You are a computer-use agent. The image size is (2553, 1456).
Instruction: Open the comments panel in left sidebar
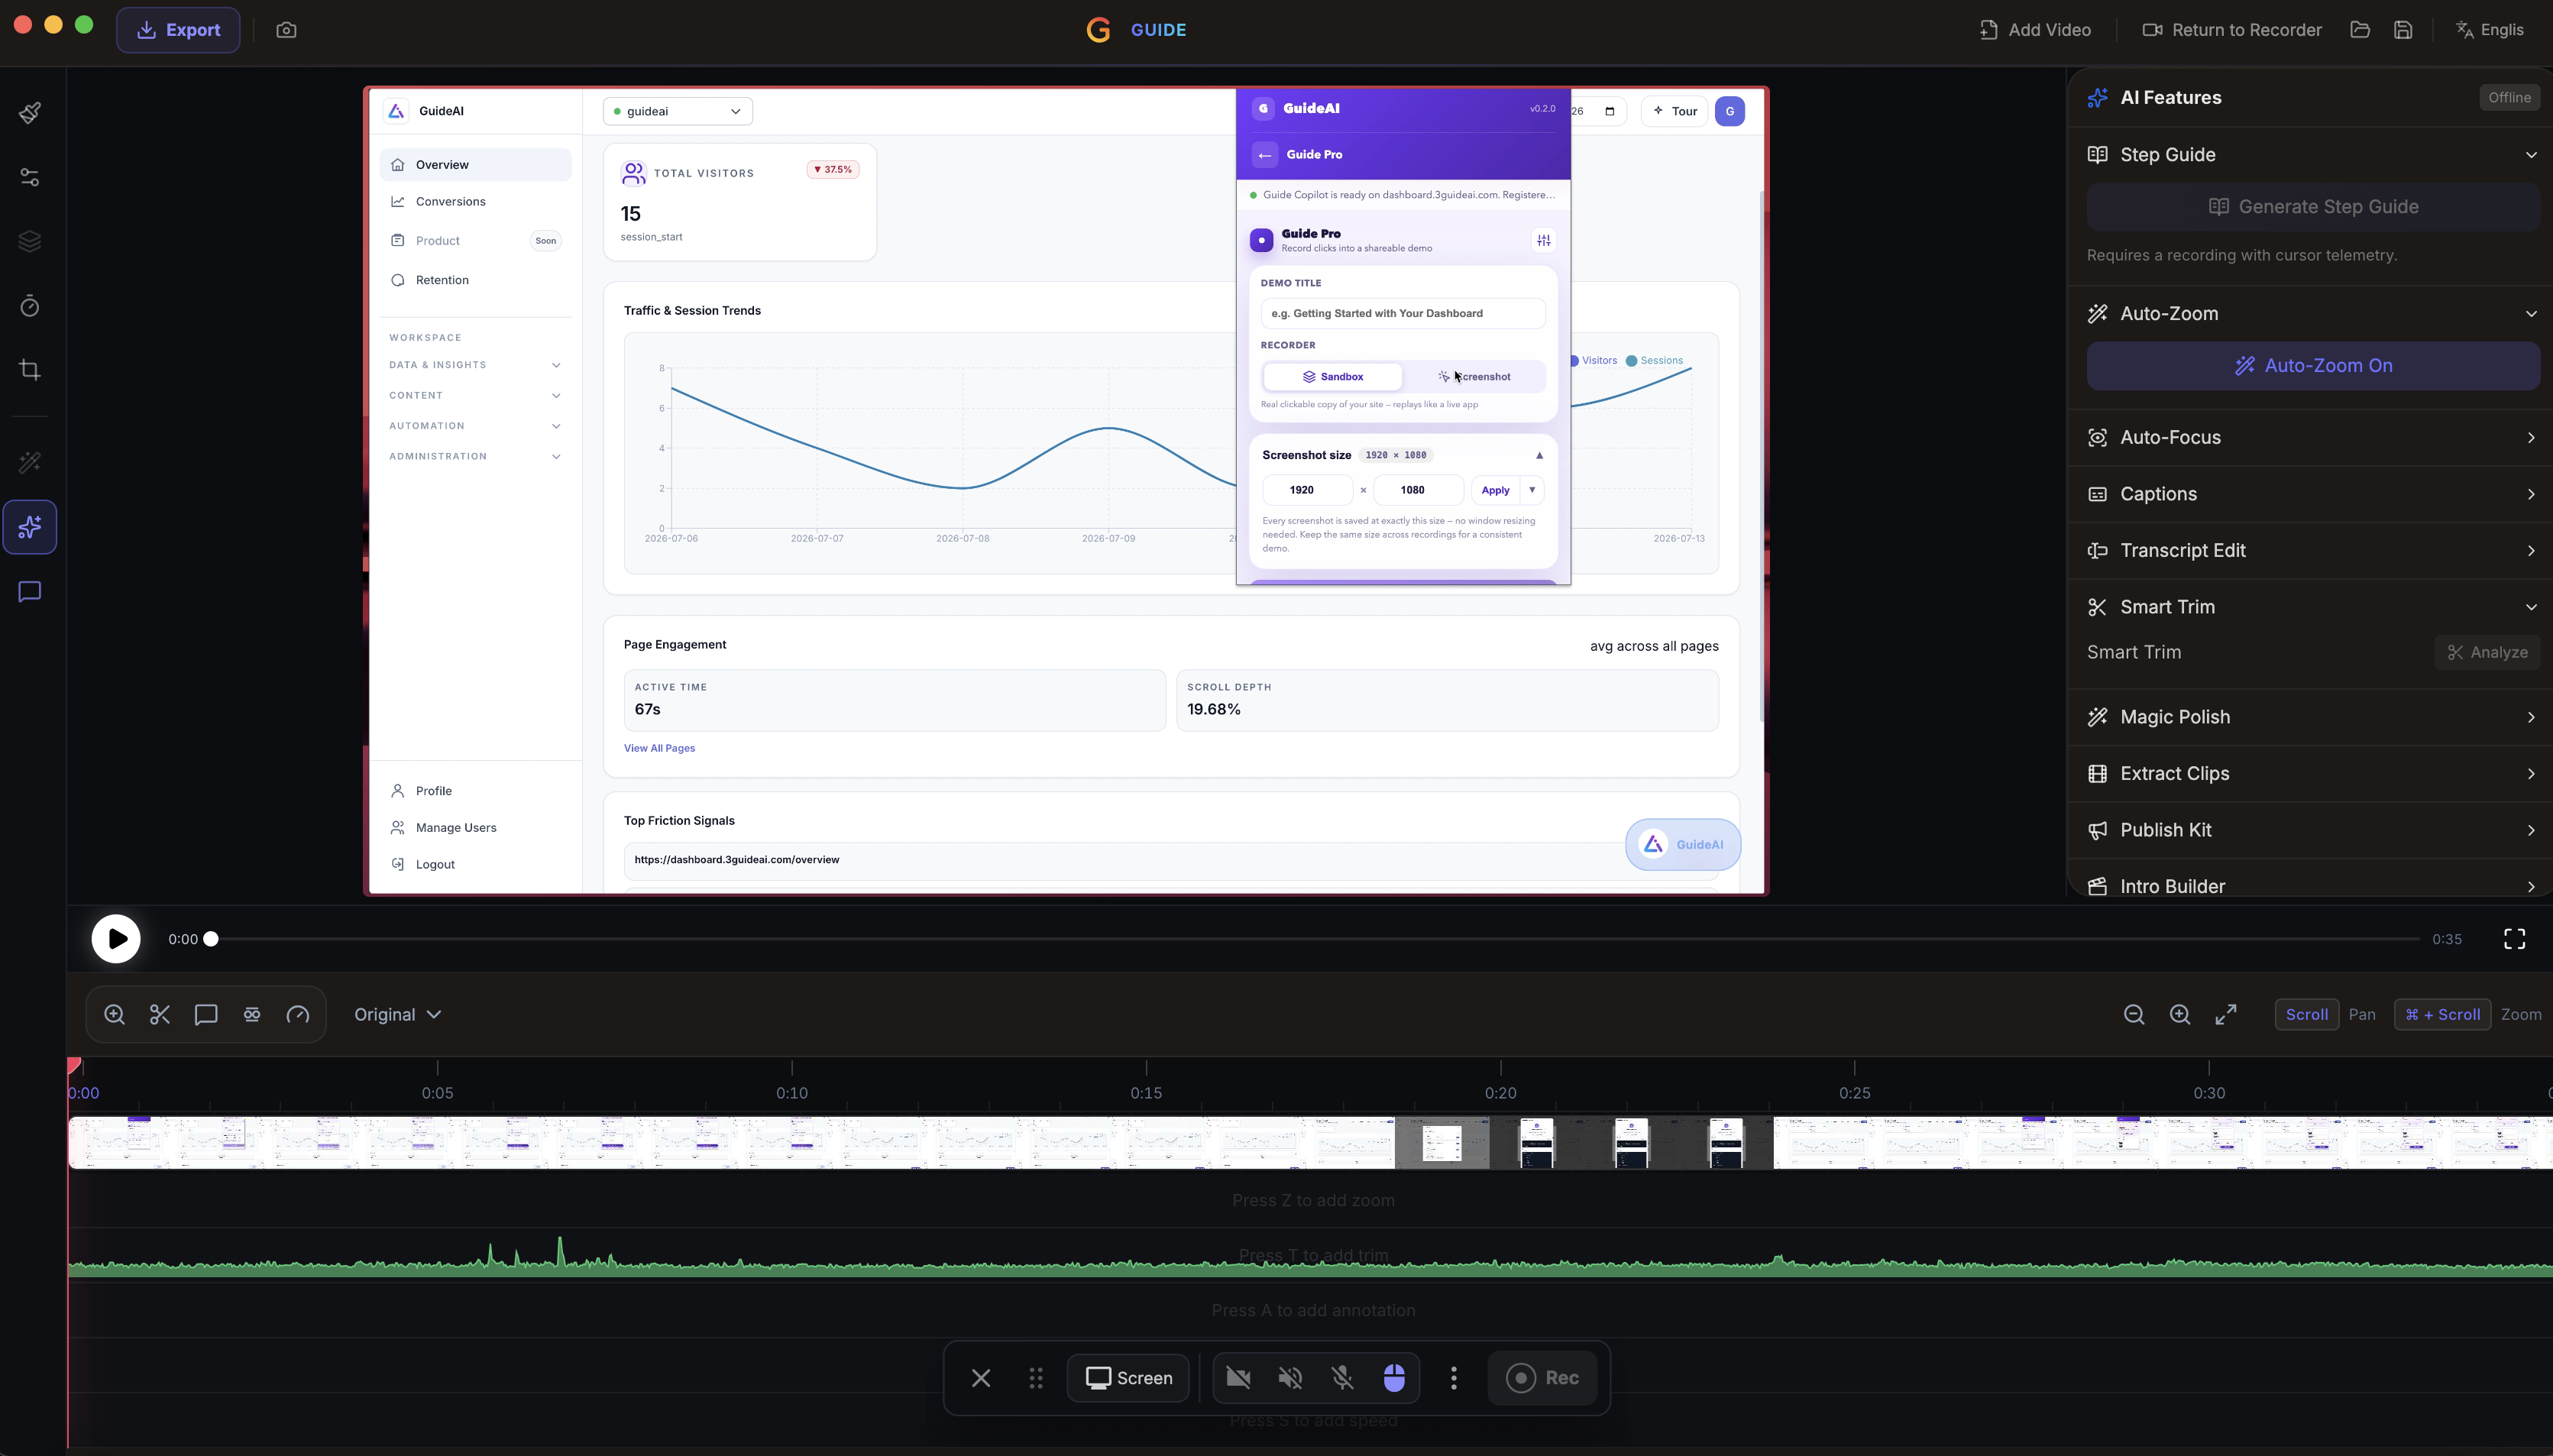tap(30, 592)
